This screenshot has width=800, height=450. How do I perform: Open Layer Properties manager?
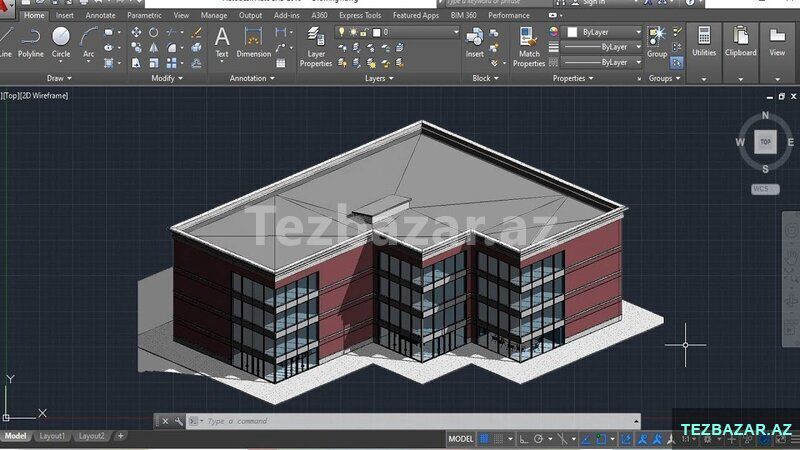[x=316, y=47]
